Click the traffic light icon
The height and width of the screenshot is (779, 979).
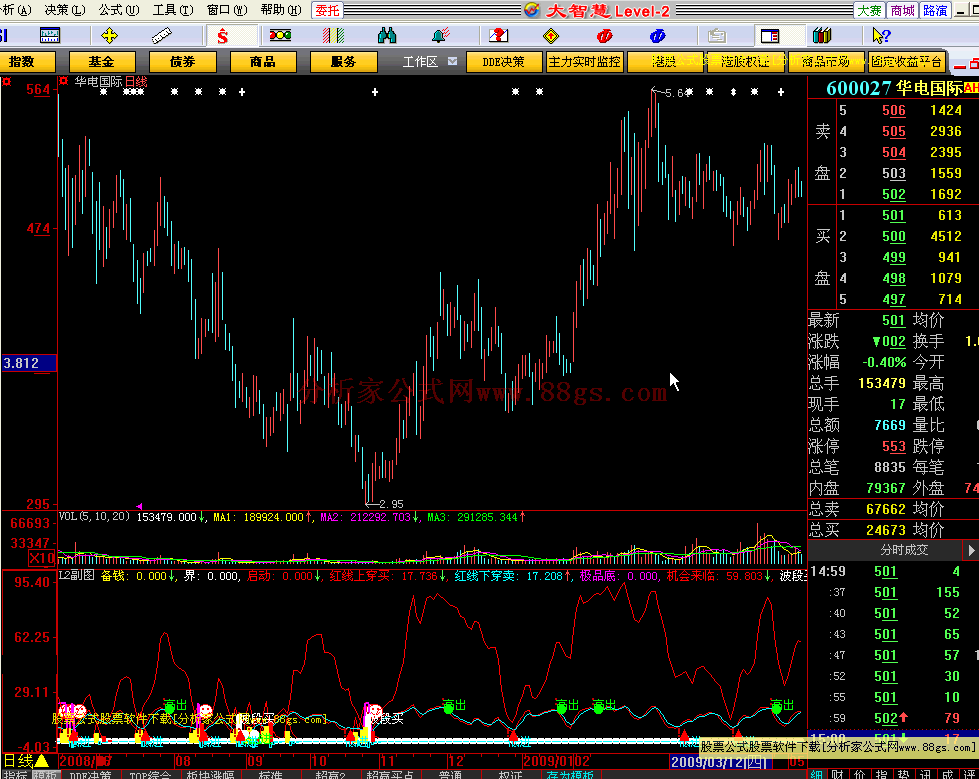280,36
